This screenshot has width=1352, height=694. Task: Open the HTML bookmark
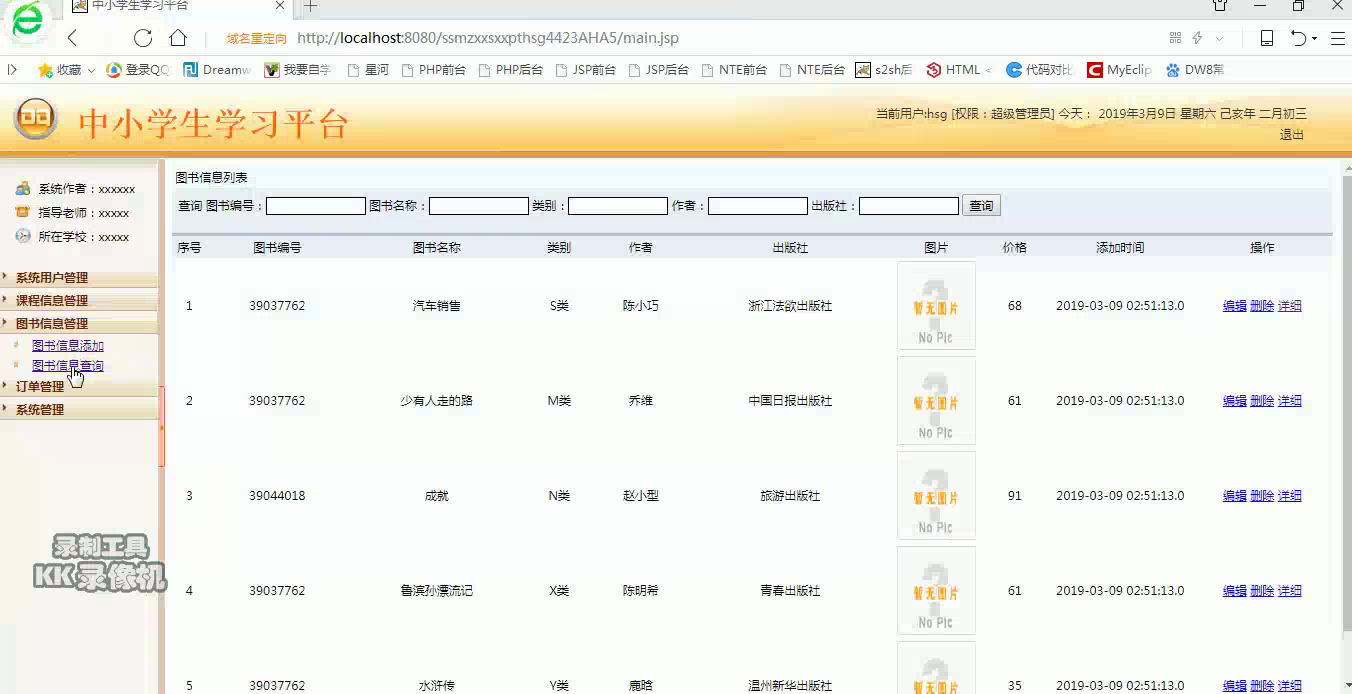point(959,70)
